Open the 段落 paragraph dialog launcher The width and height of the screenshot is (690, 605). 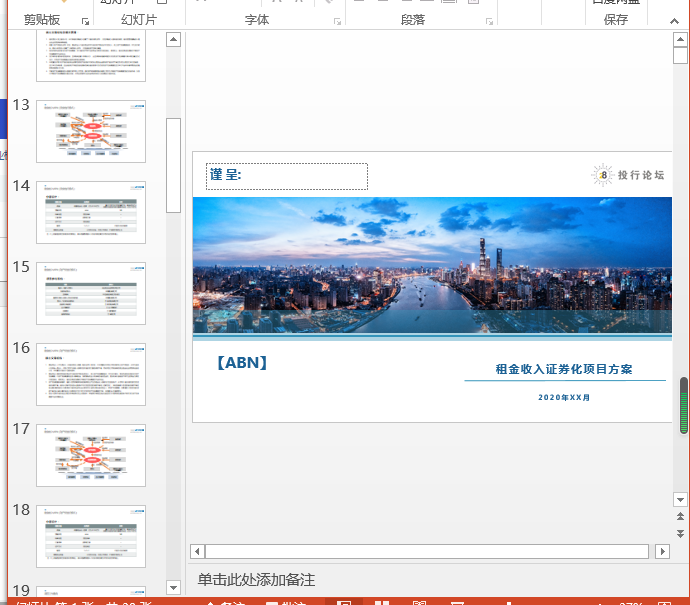pos(489,21)
